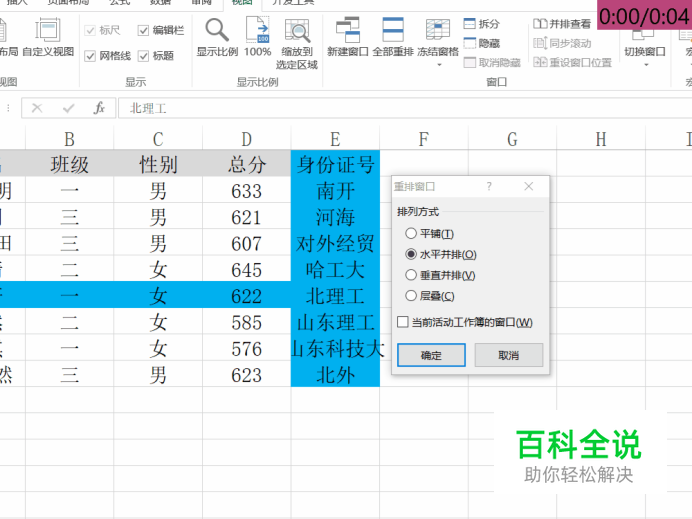Select column H header
This screenshot has width=692, height=519.
coord(601,139)
